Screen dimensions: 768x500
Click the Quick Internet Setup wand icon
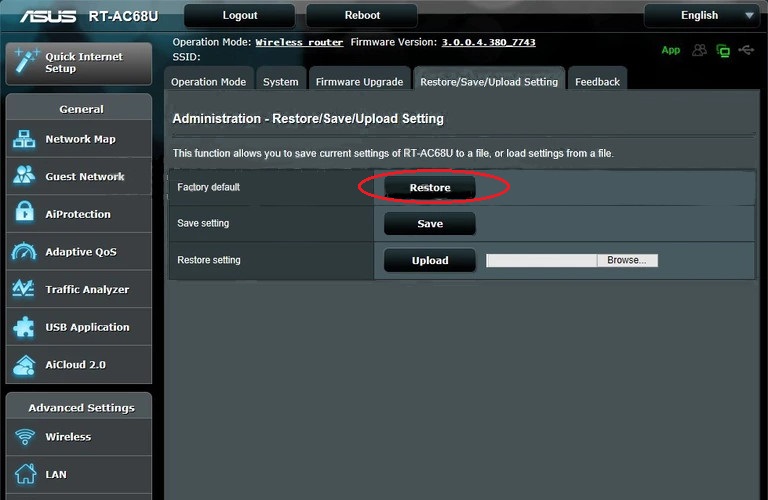(25, 61)
